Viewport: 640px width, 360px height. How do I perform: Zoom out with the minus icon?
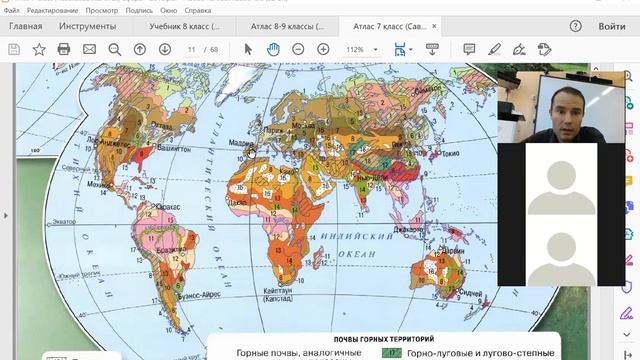(298, 50)
